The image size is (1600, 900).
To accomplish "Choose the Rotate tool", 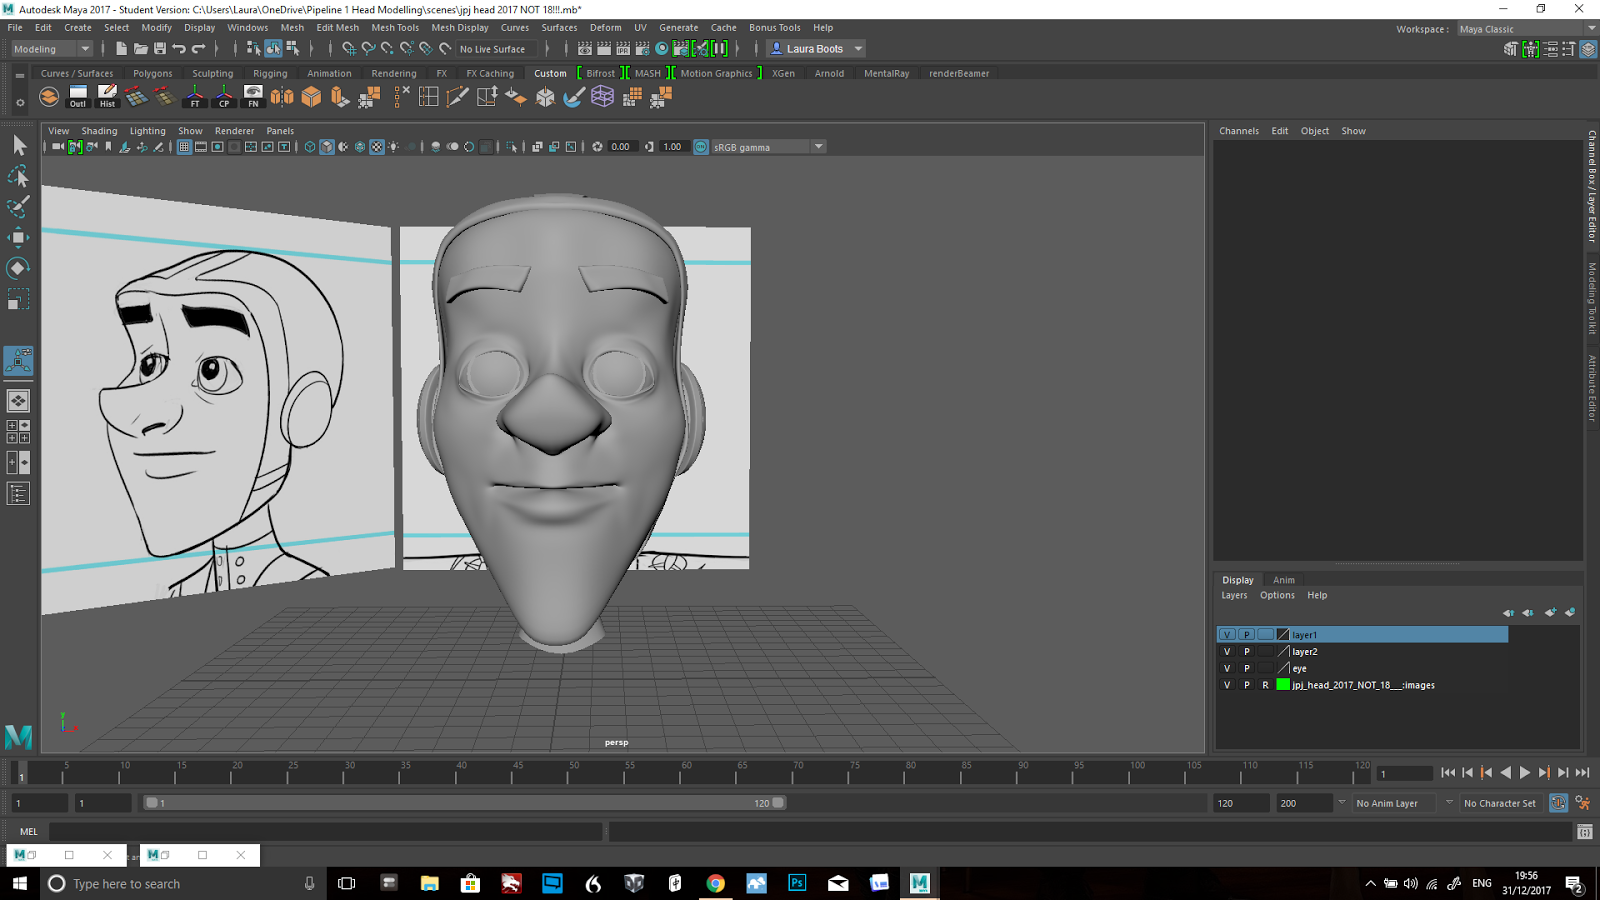I will (18, 268).
